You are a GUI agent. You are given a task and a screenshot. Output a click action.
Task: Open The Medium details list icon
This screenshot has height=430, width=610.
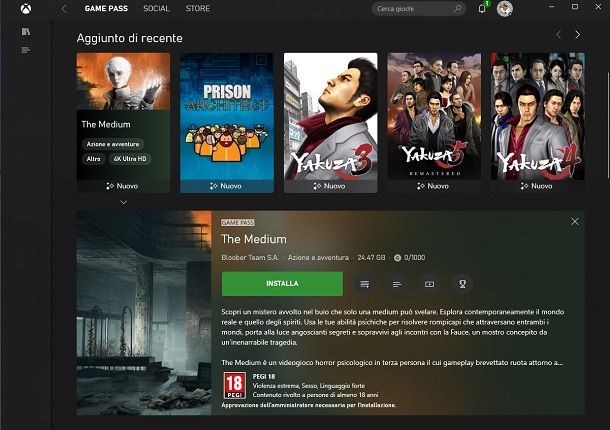pos(397,284)
